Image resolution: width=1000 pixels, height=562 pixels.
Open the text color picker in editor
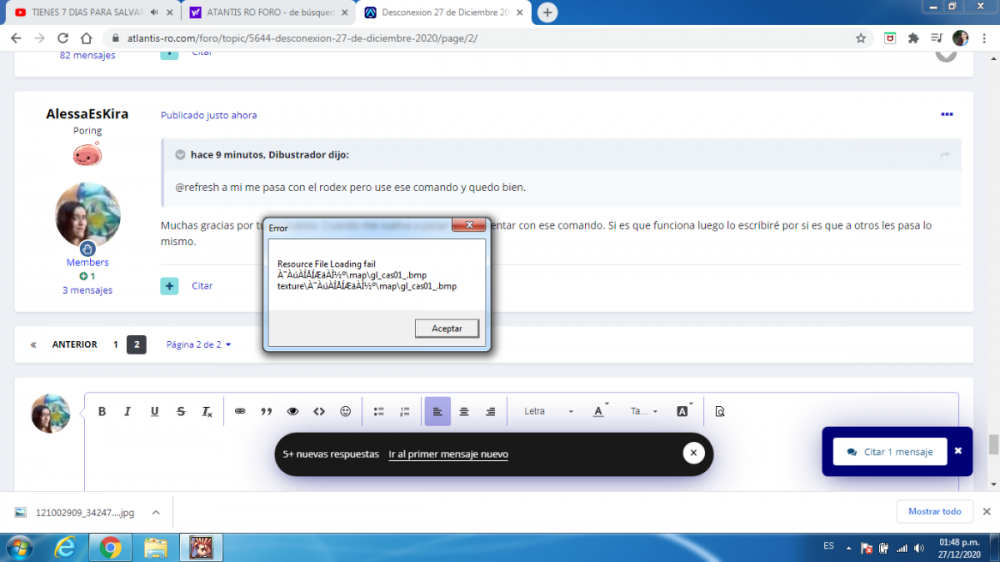(600, 411)
